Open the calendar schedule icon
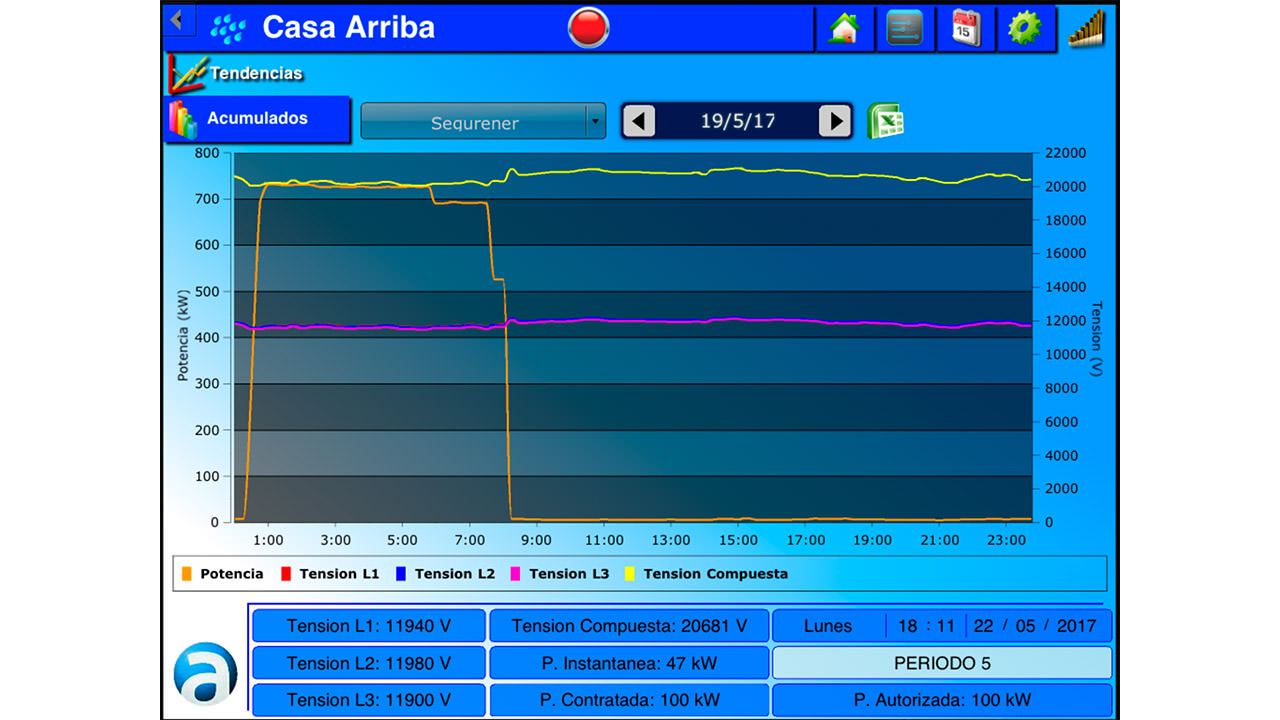The image size is (1280, 720). pos(965,28)
